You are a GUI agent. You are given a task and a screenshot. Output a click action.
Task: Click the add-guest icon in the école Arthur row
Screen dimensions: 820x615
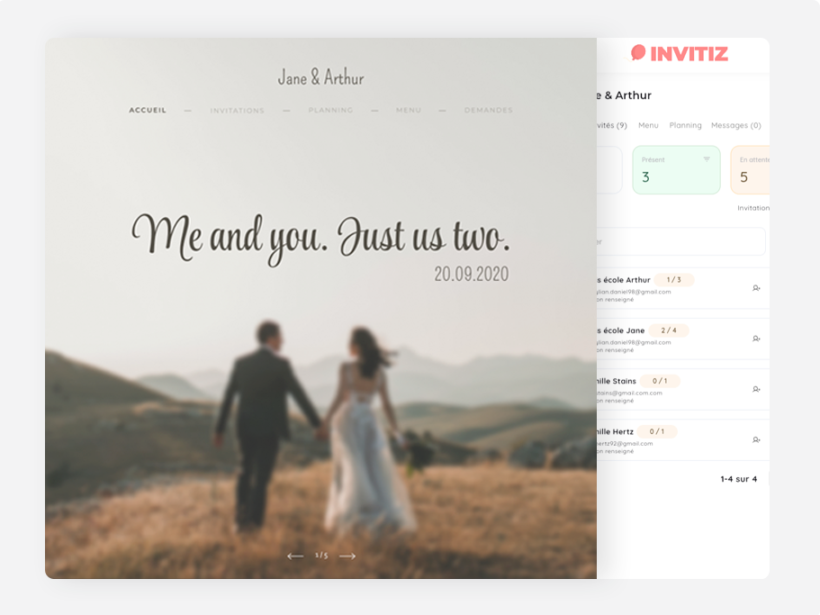(x=756, y=288)
